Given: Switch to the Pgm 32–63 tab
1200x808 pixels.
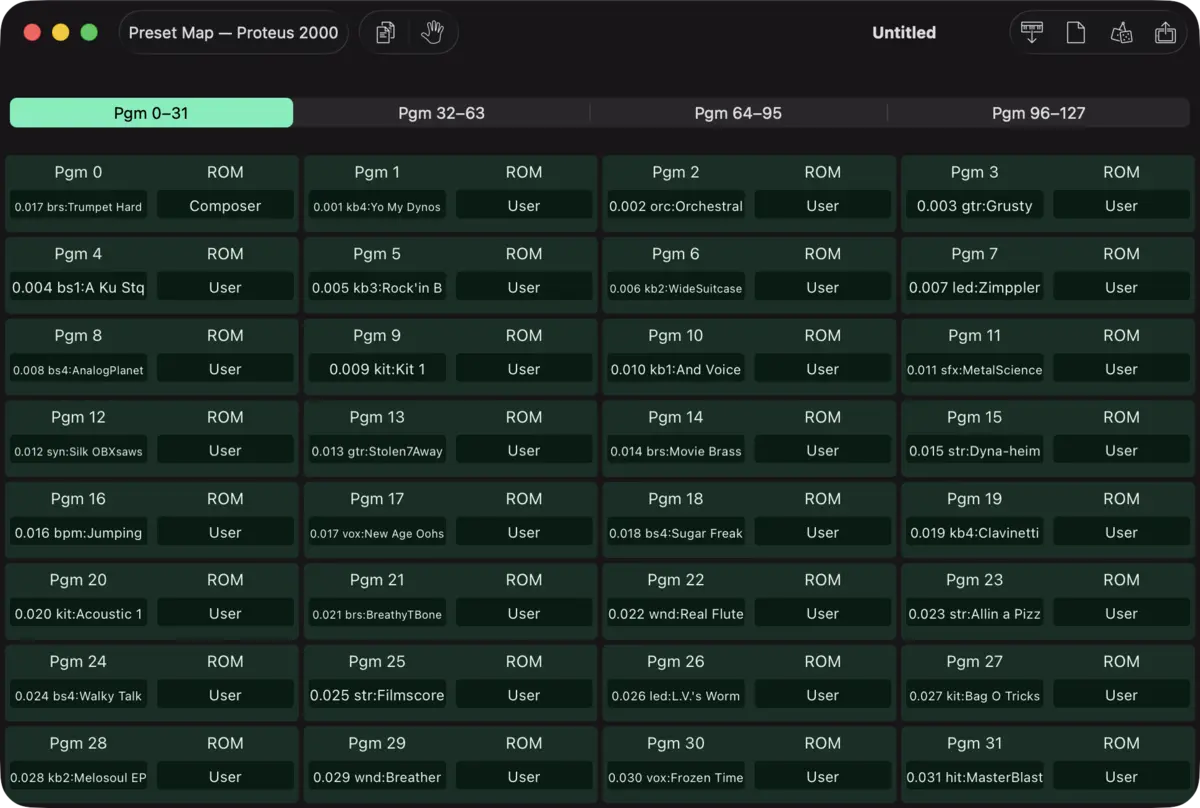Looking at the screenshot, I should (441, 113).
